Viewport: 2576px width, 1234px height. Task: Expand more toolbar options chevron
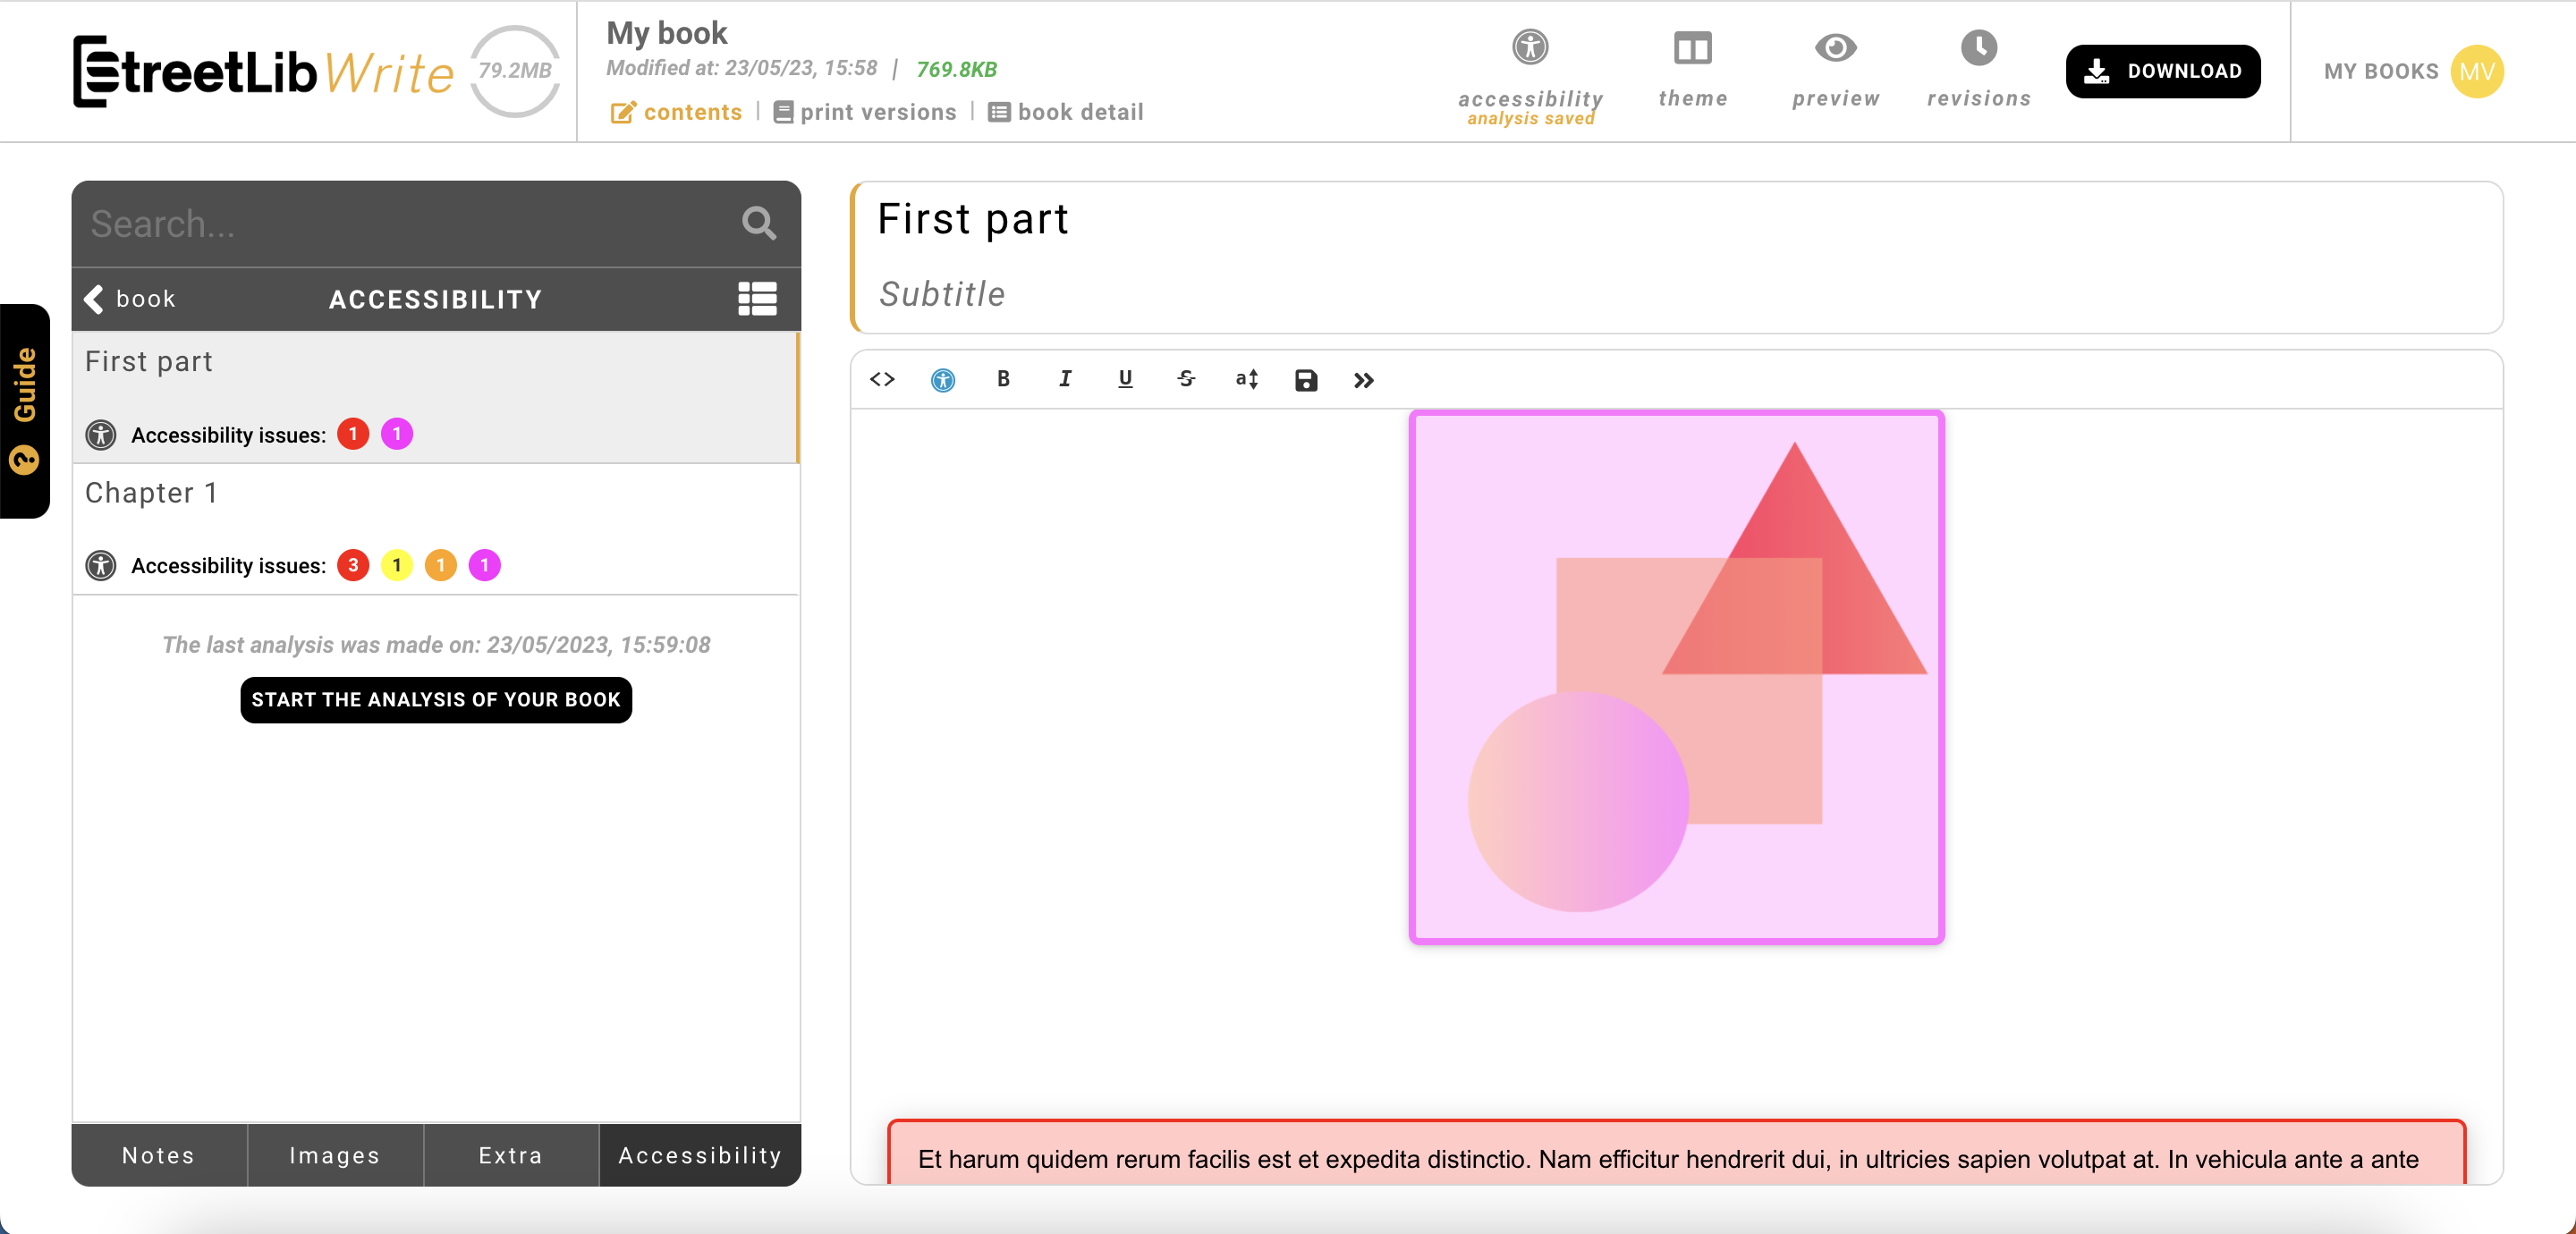(1363, 380)
